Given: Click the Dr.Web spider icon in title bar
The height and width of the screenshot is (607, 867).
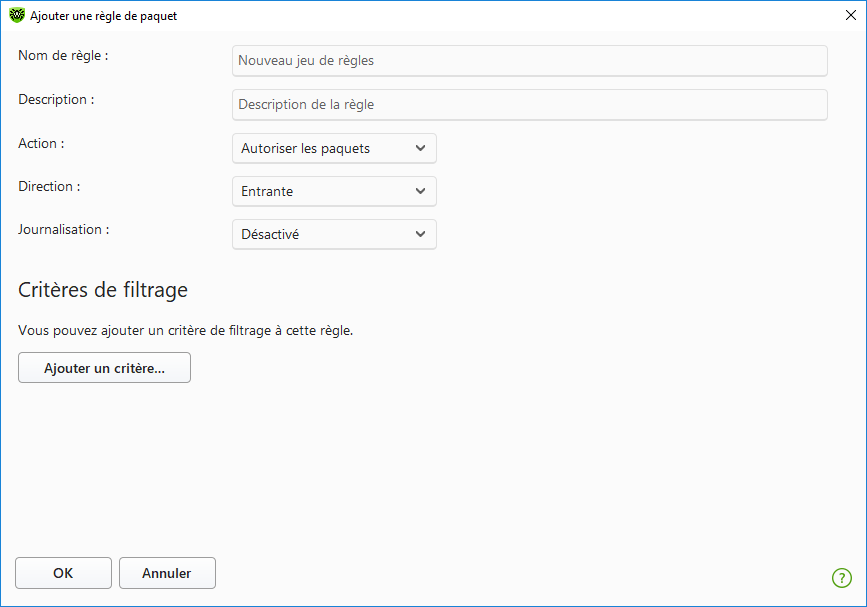Looking at the screenshot, I should (16, 16).
